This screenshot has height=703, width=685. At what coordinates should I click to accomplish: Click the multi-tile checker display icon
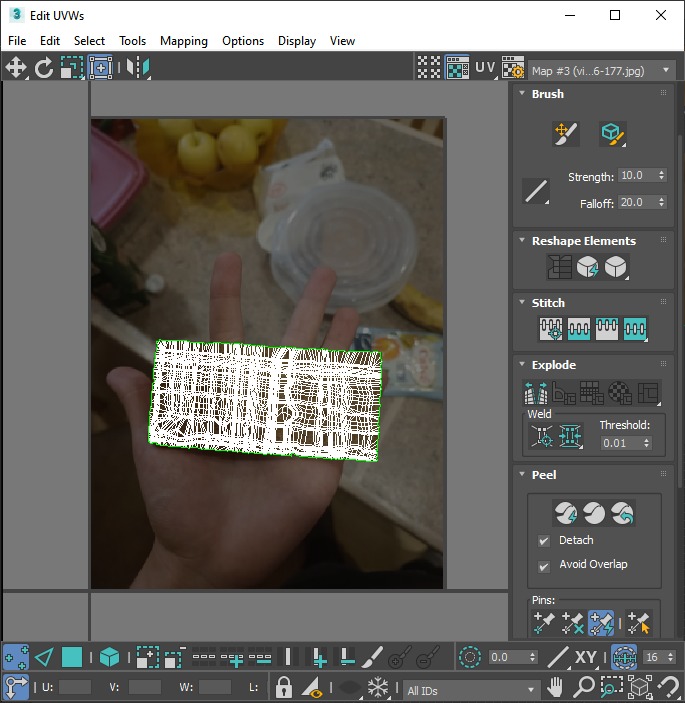[429, 68]
